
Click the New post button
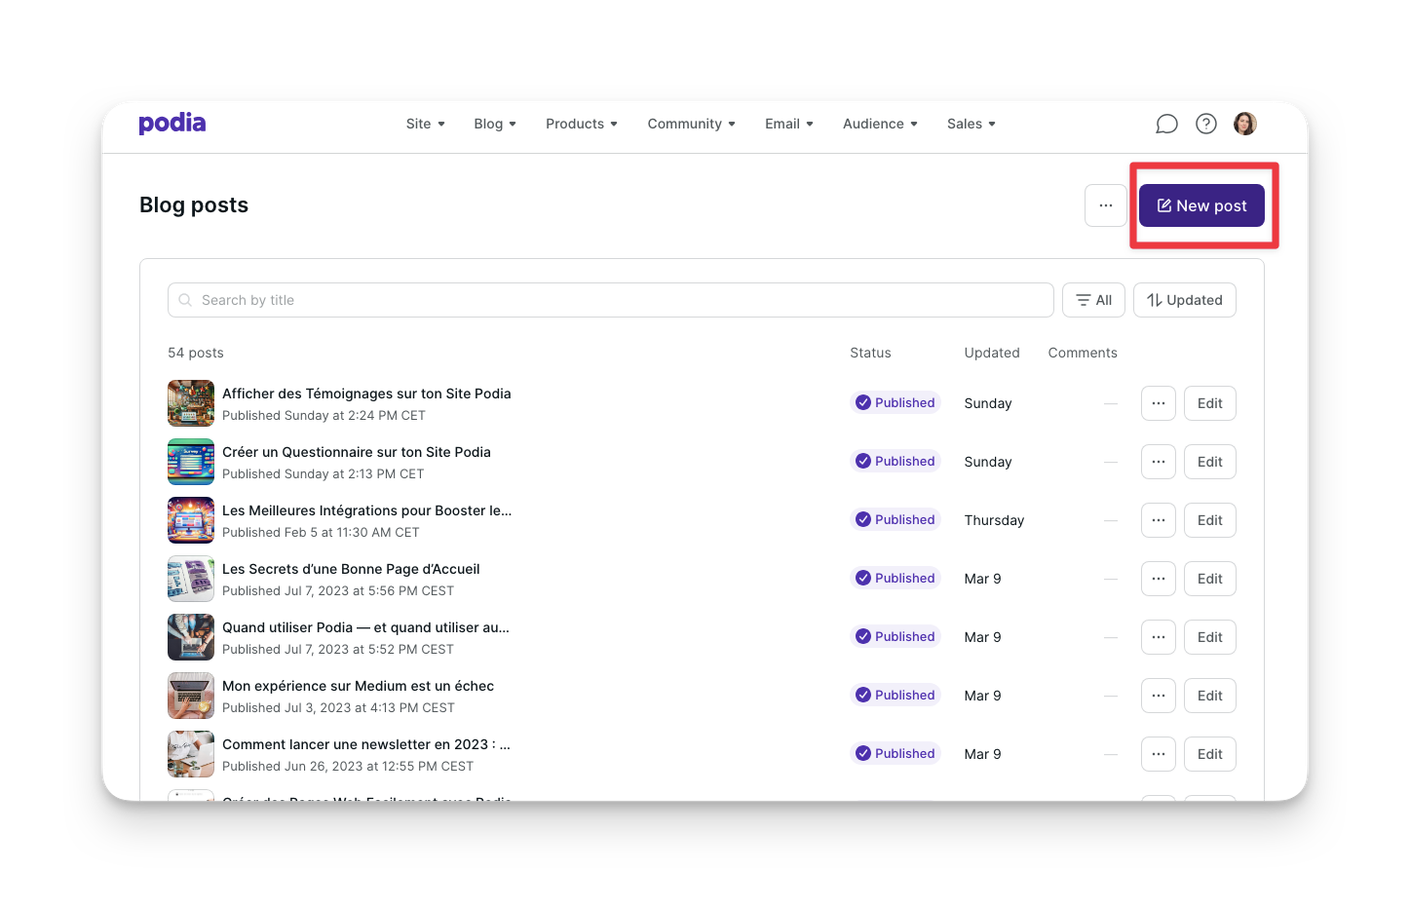[x=1201, y=206]
